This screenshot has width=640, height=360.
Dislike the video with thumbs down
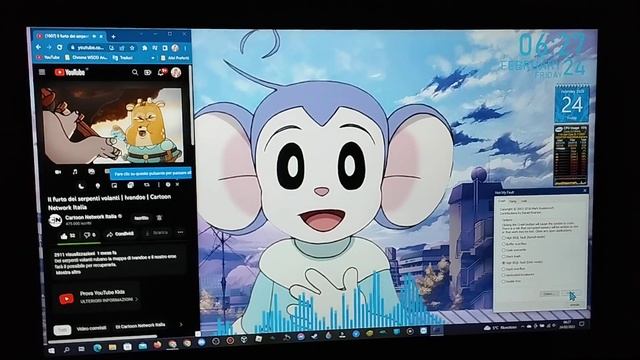89,235
